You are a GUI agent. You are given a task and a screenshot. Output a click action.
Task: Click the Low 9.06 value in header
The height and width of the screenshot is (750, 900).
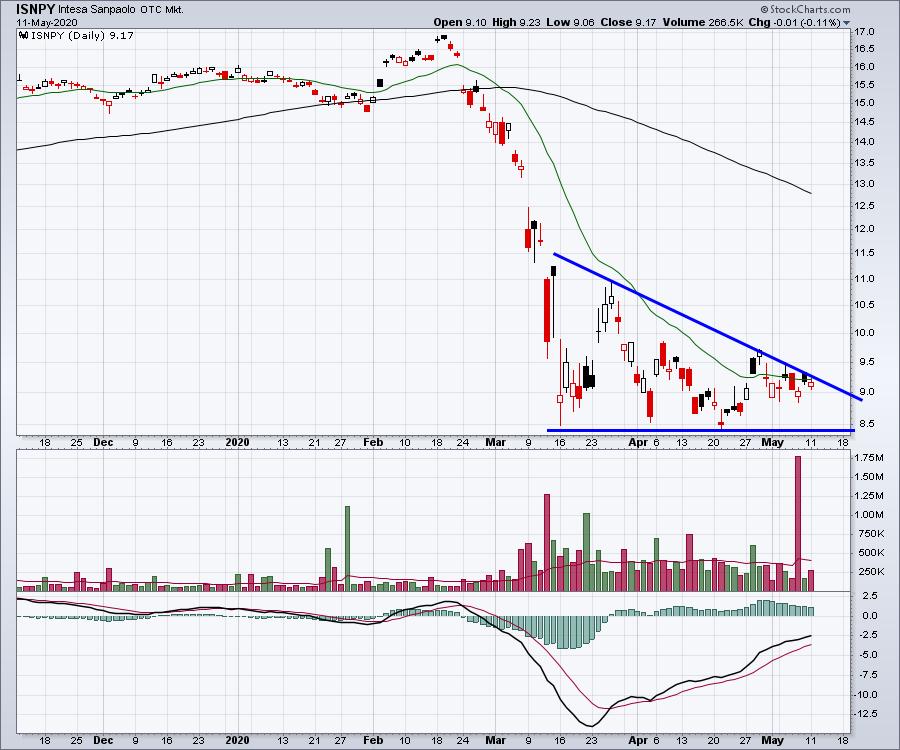pyautogui.click(x=570, y=22)
